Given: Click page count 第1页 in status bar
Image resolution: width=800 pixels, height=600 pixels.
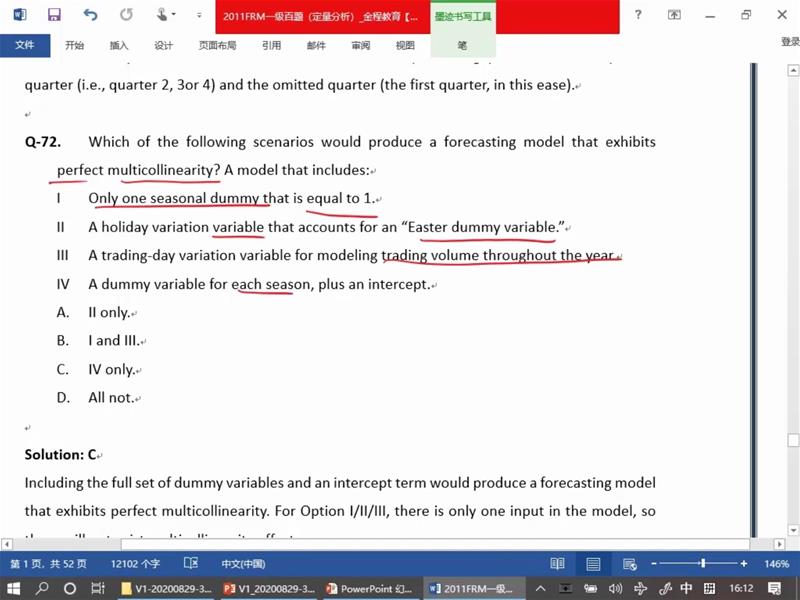Looking at the screenshot, I should [48, 564].
